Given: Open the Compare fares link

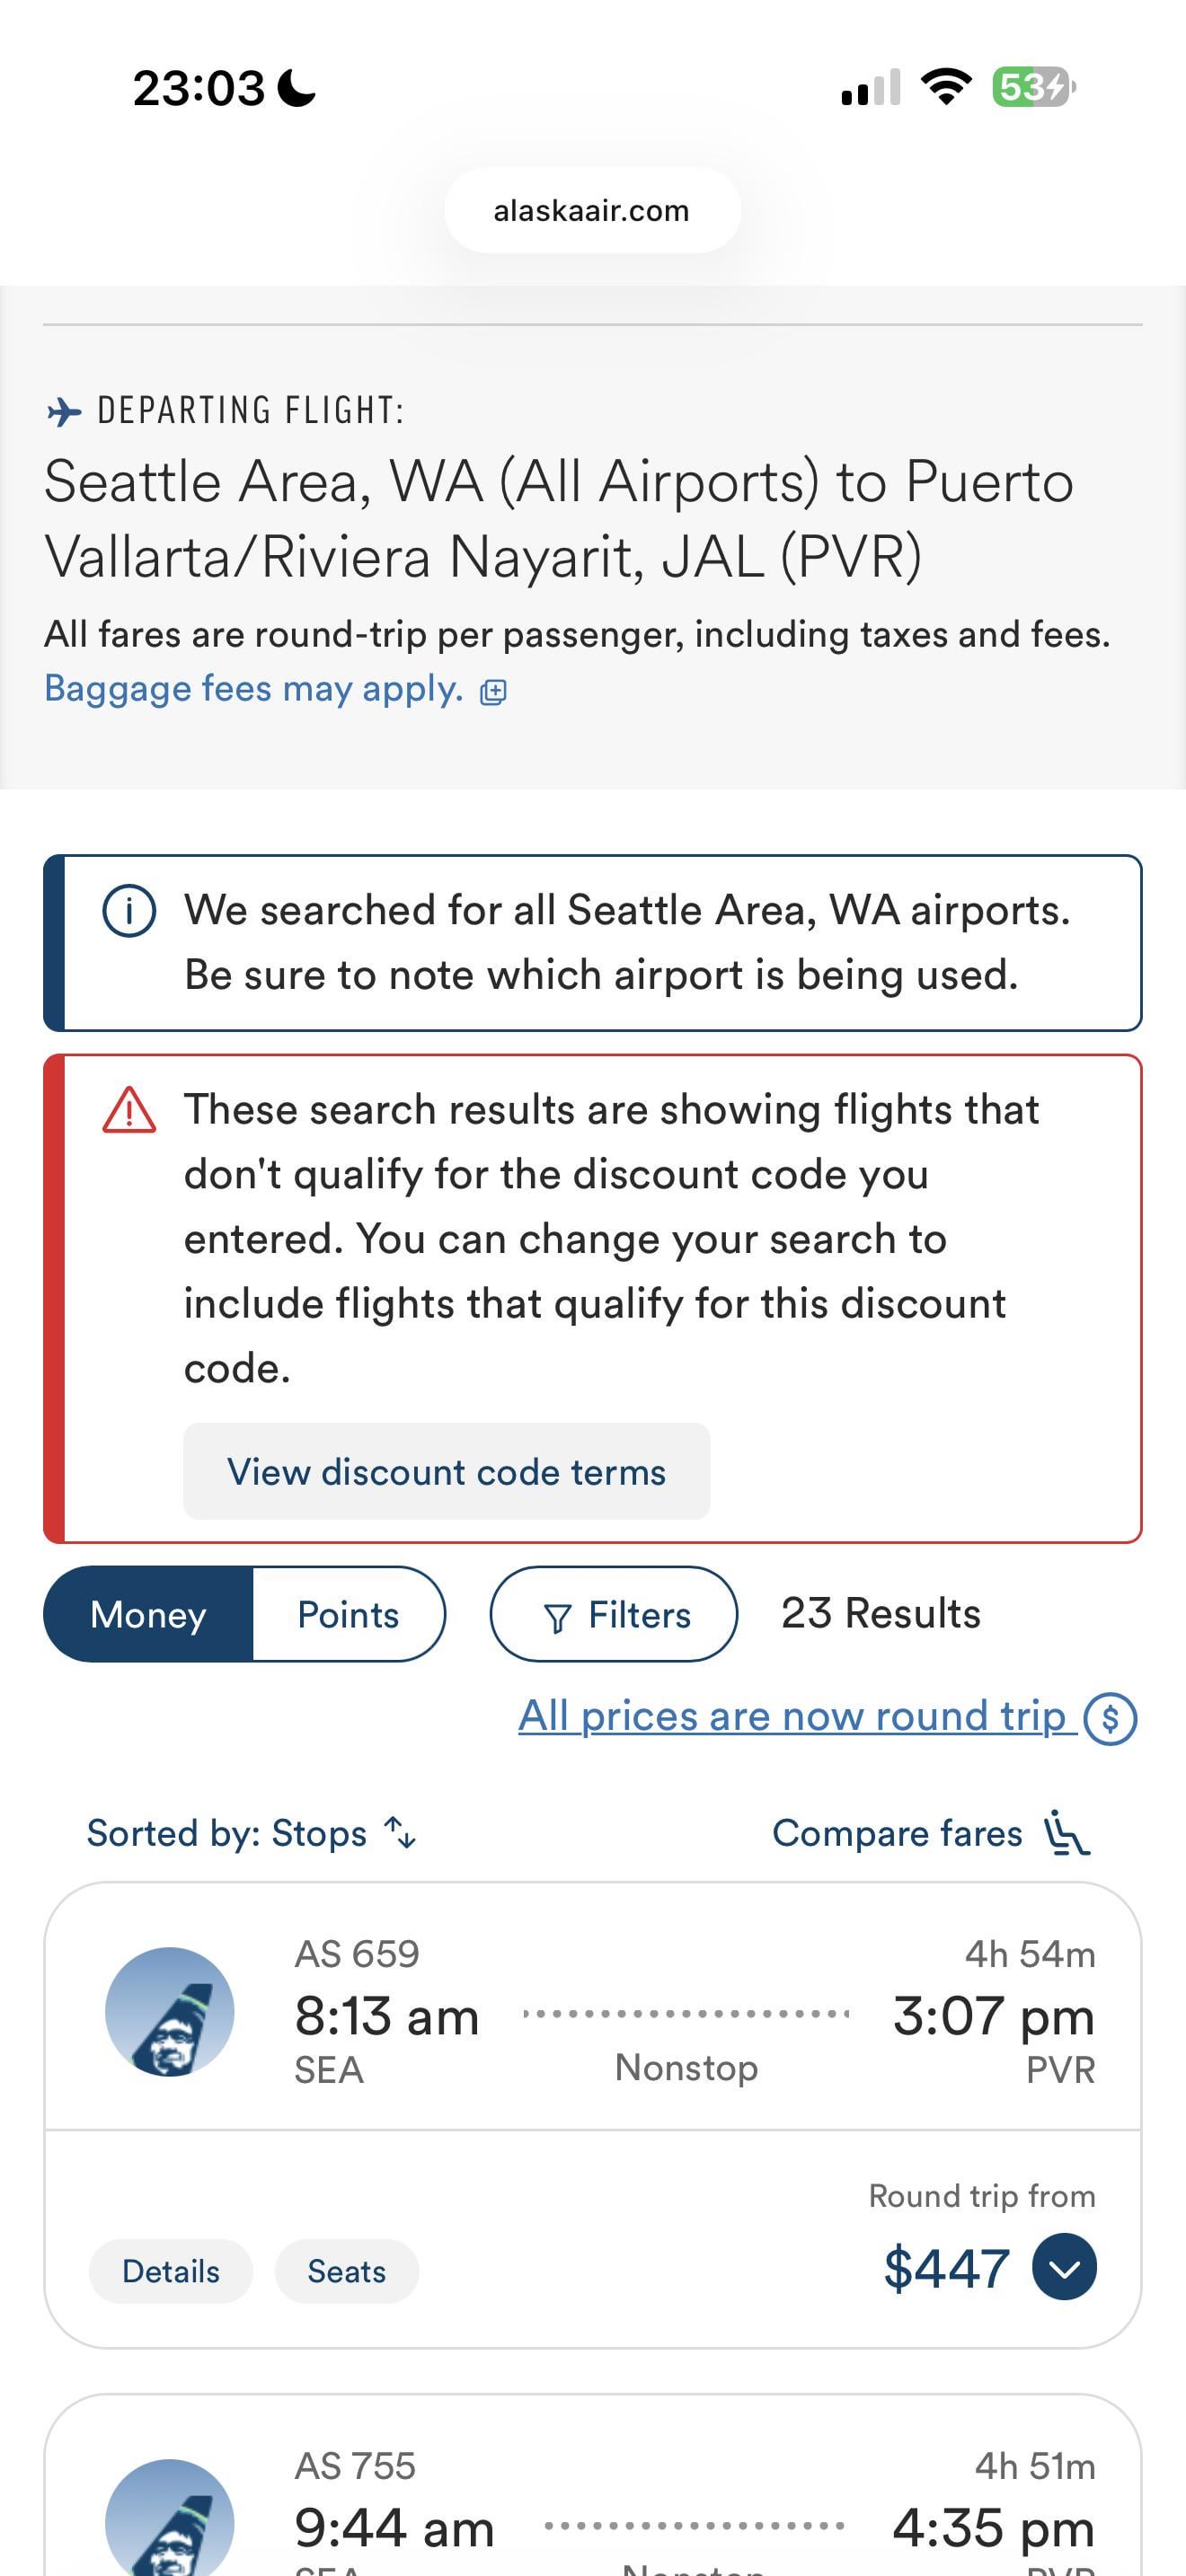Looking at the screenshot, I should coord(897,1833).
